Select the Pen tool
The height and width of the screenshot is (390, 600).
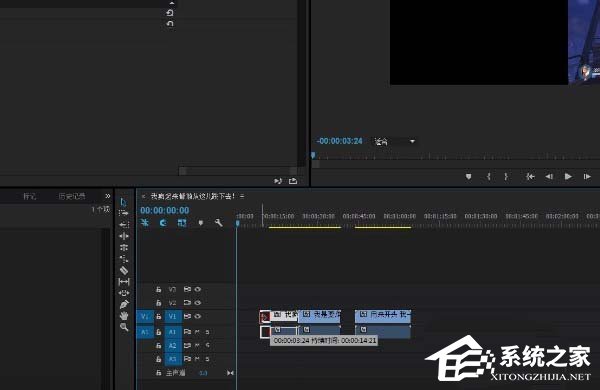(x=124, y=304)
